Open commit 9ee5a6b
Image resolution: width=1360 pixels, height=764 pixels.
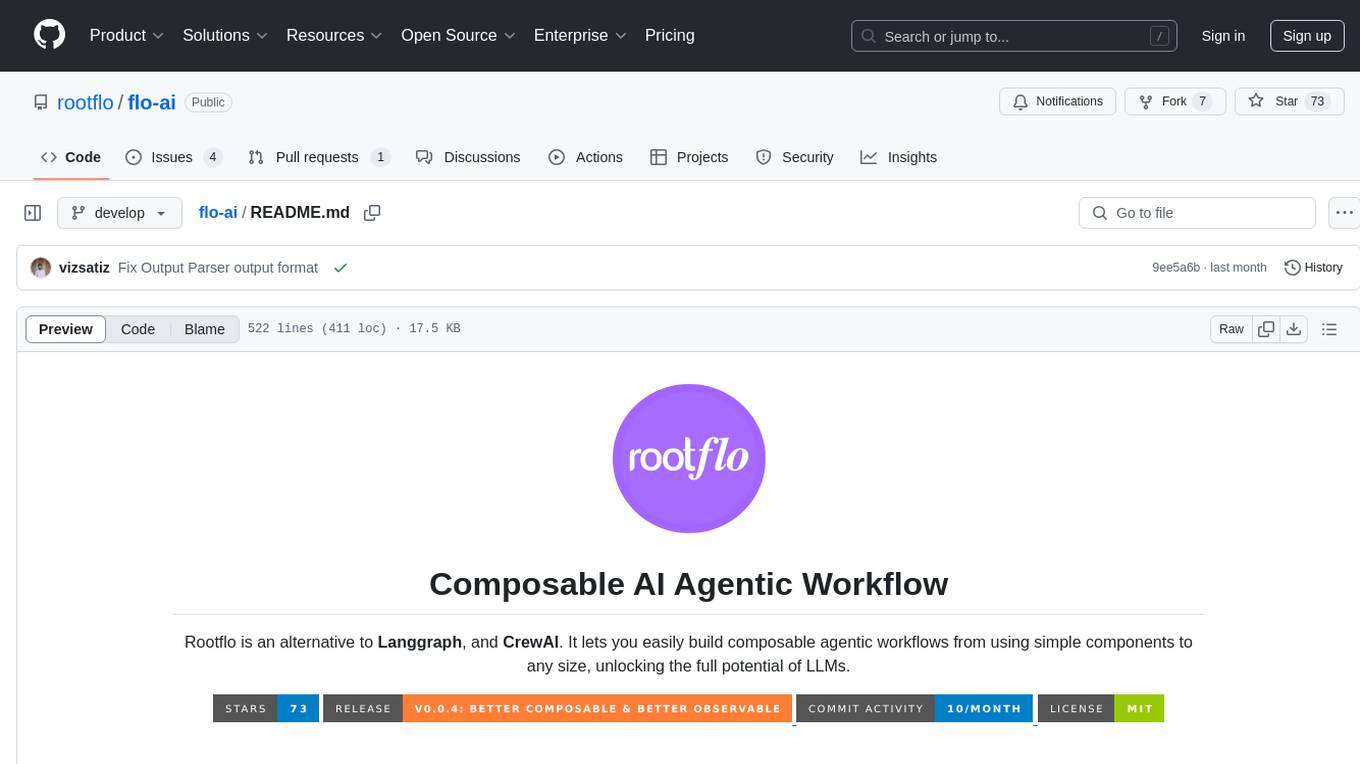click(x=1176, y=268)
